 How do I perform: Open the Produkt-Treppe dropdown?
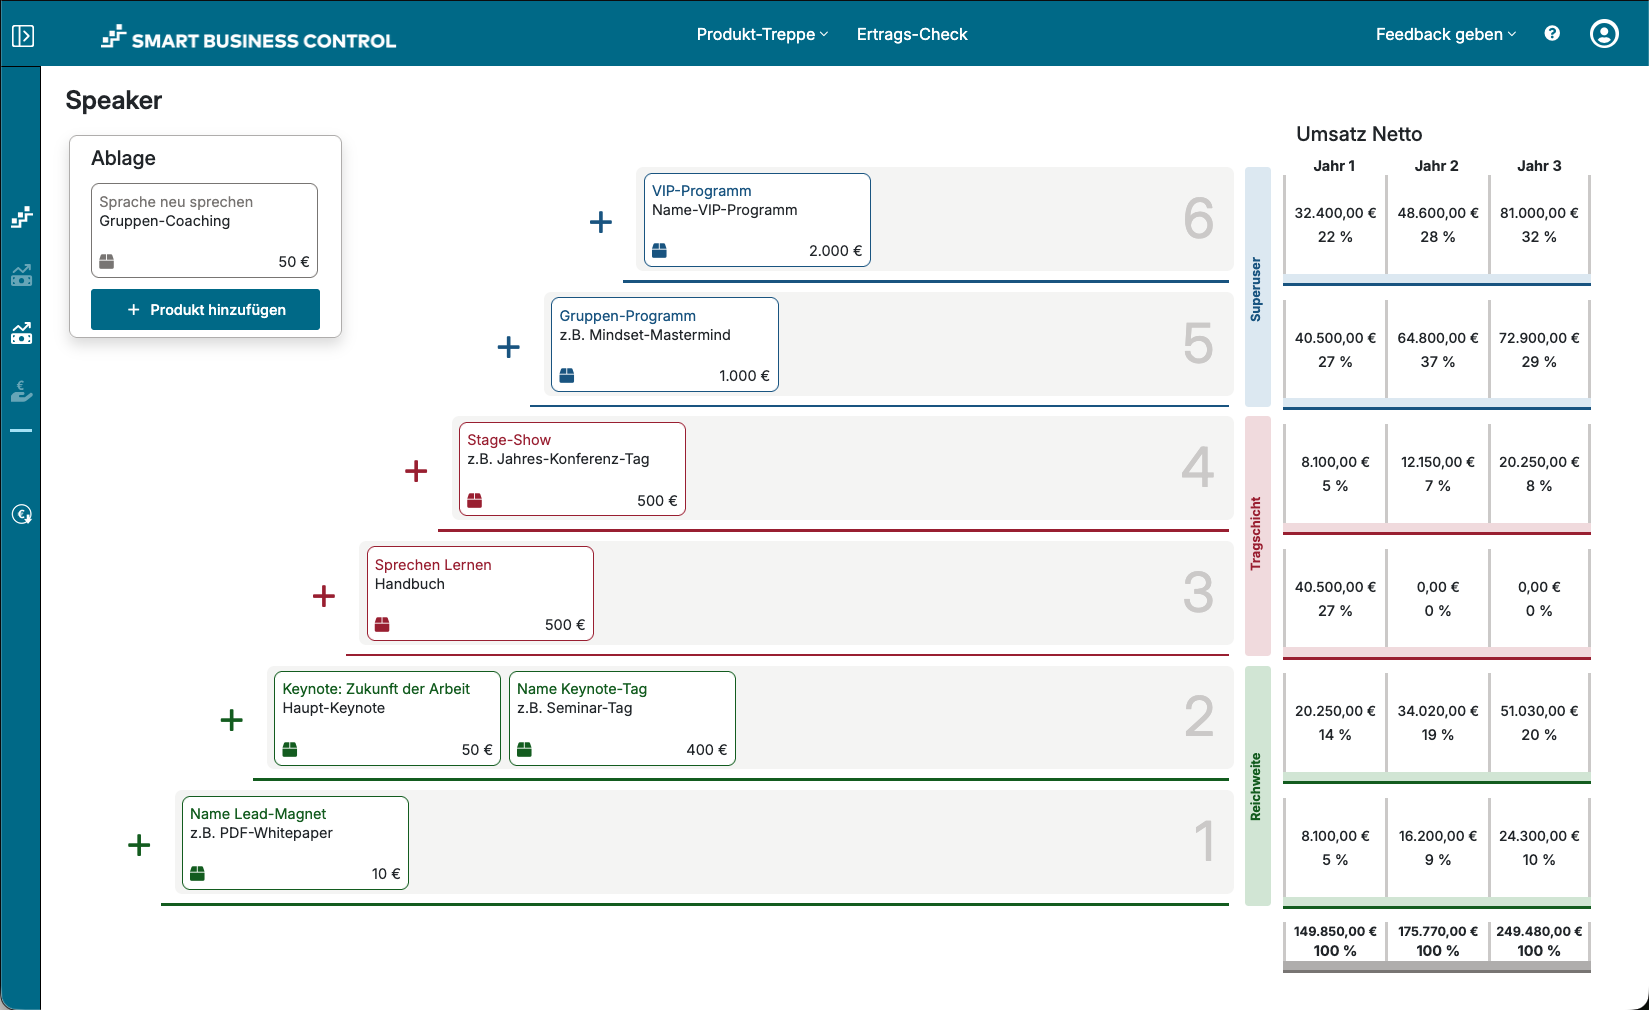coord(762,33)
